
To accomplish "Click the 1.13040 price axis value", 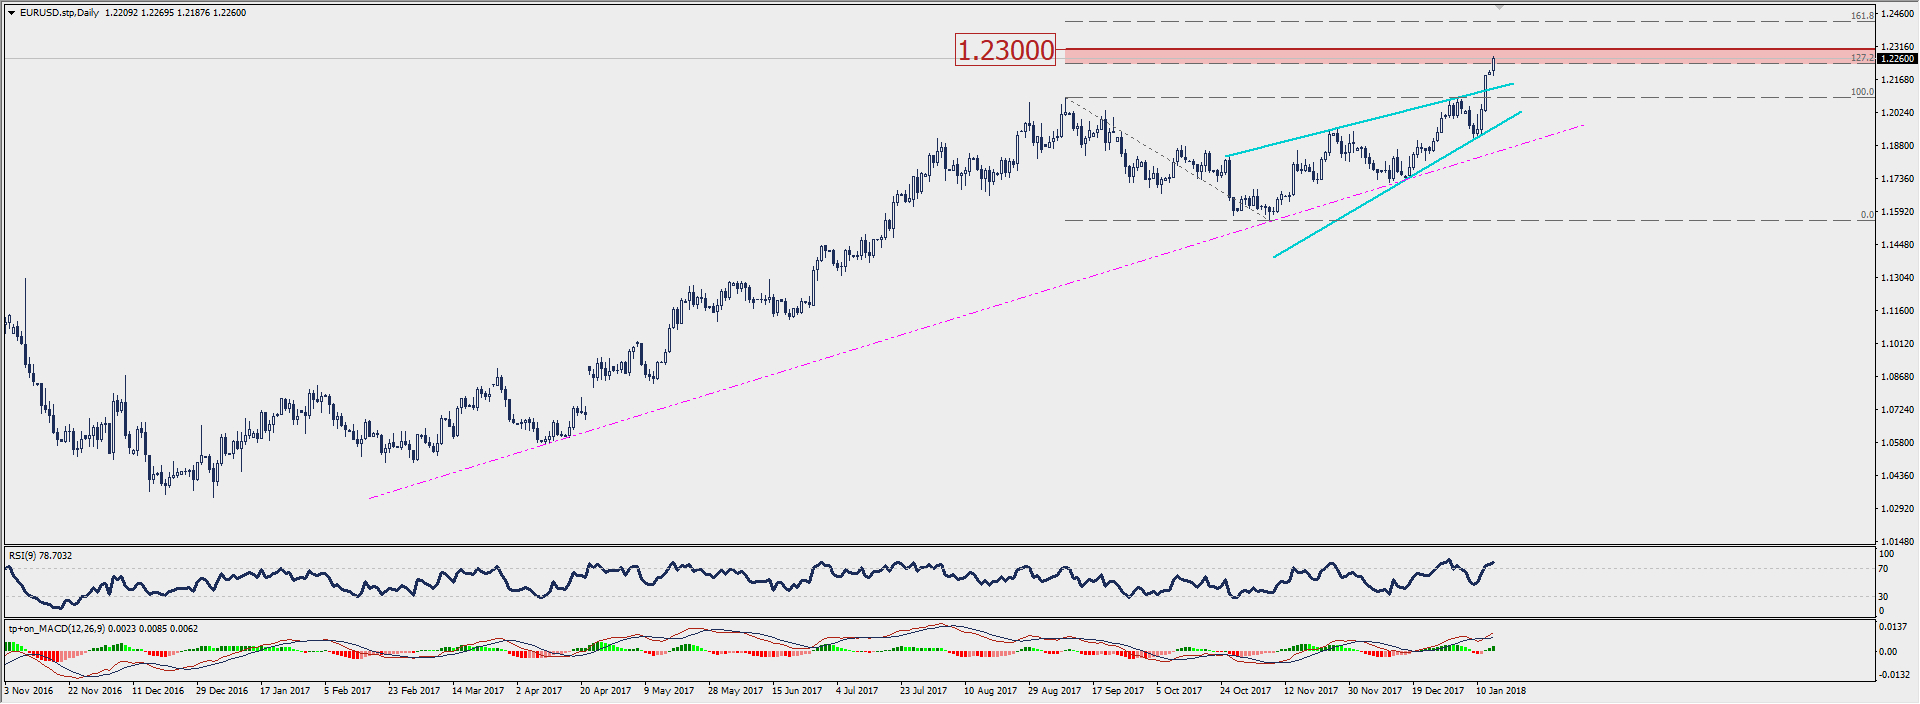I will point(1898,278).
